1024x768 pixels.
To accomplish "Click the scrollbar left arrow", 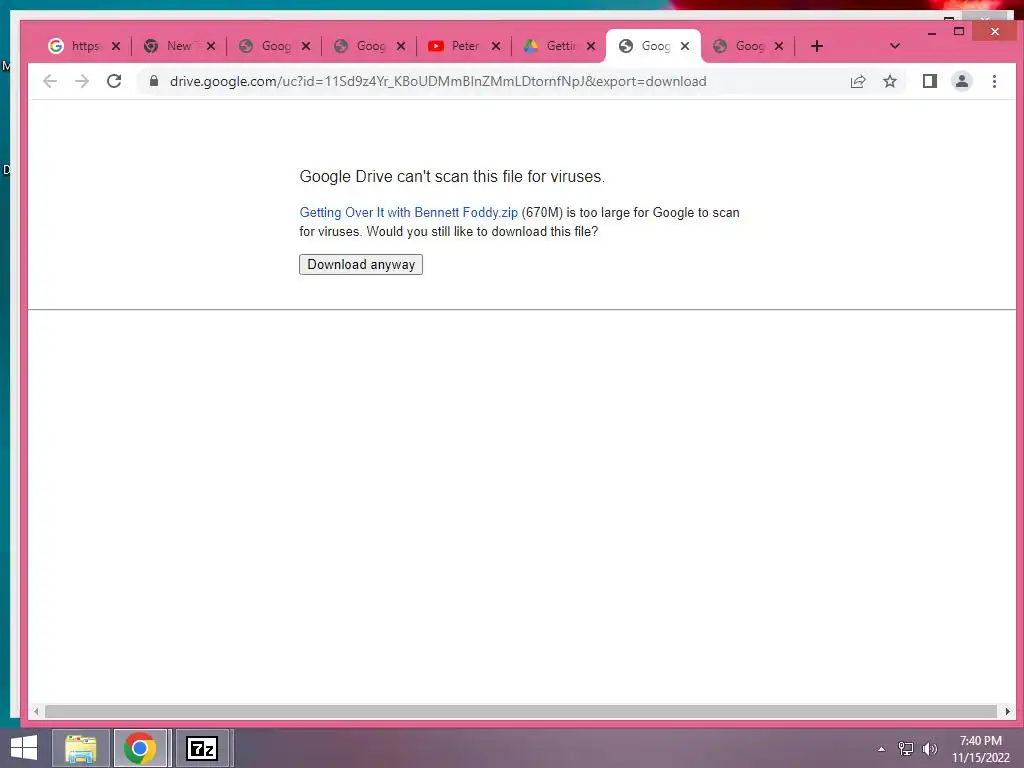I will [37, 711].
